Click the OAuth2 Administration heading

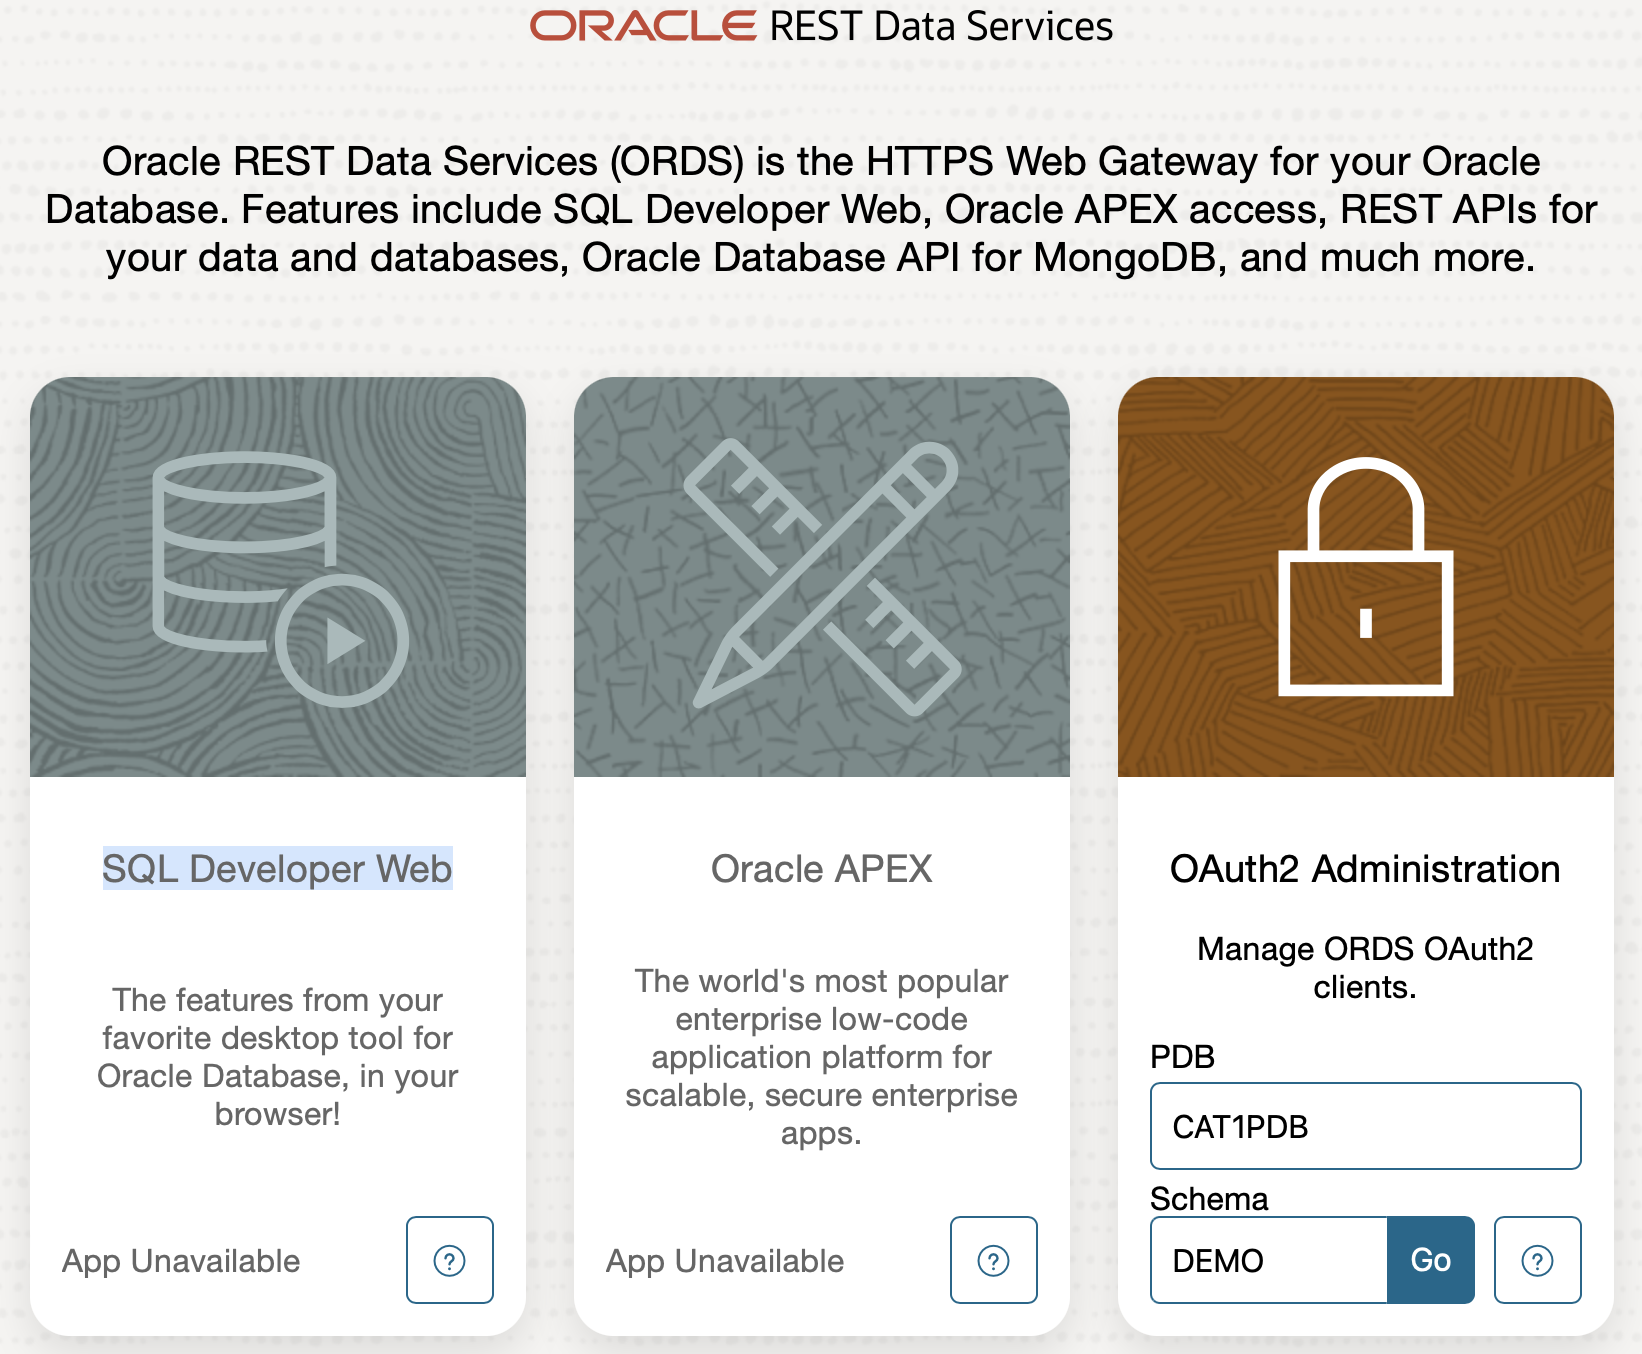coord(1366,869)
